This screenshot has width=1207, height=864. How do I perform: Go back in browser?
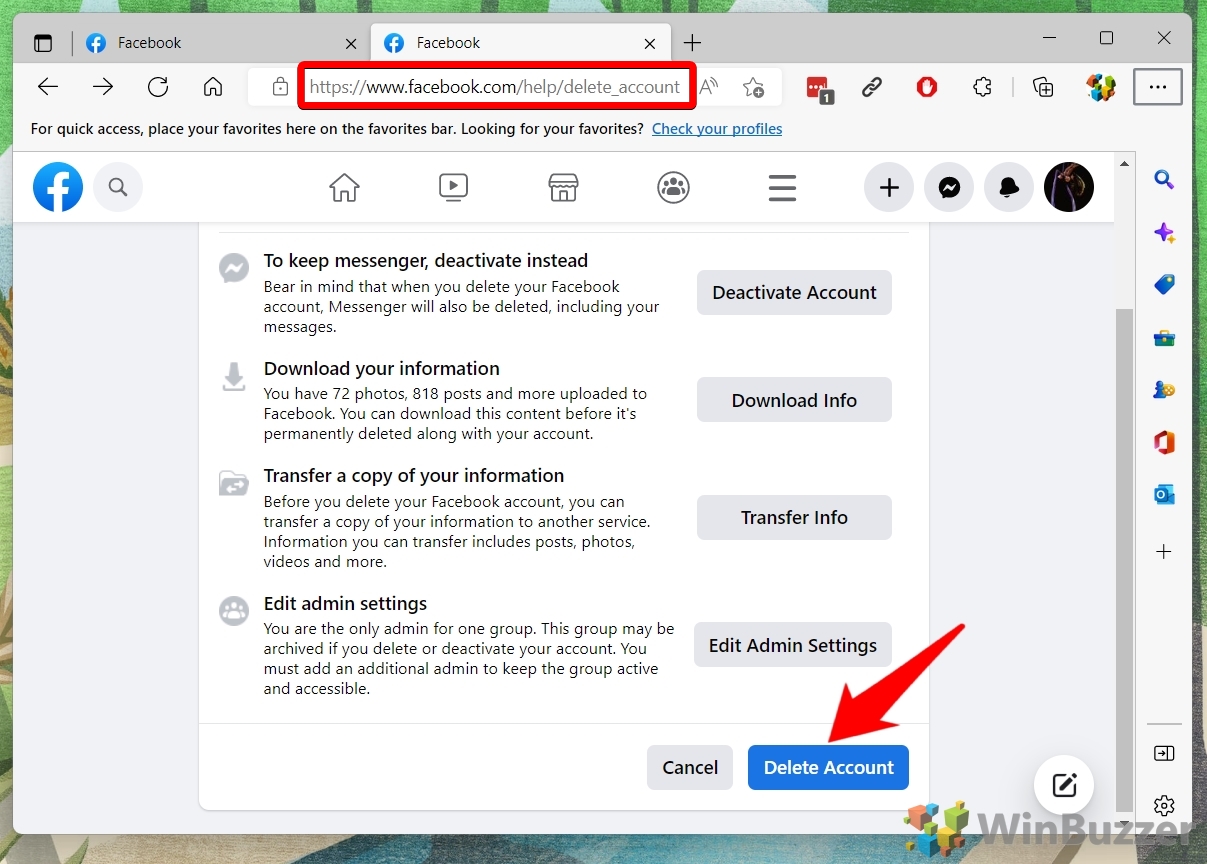[48, 87]
